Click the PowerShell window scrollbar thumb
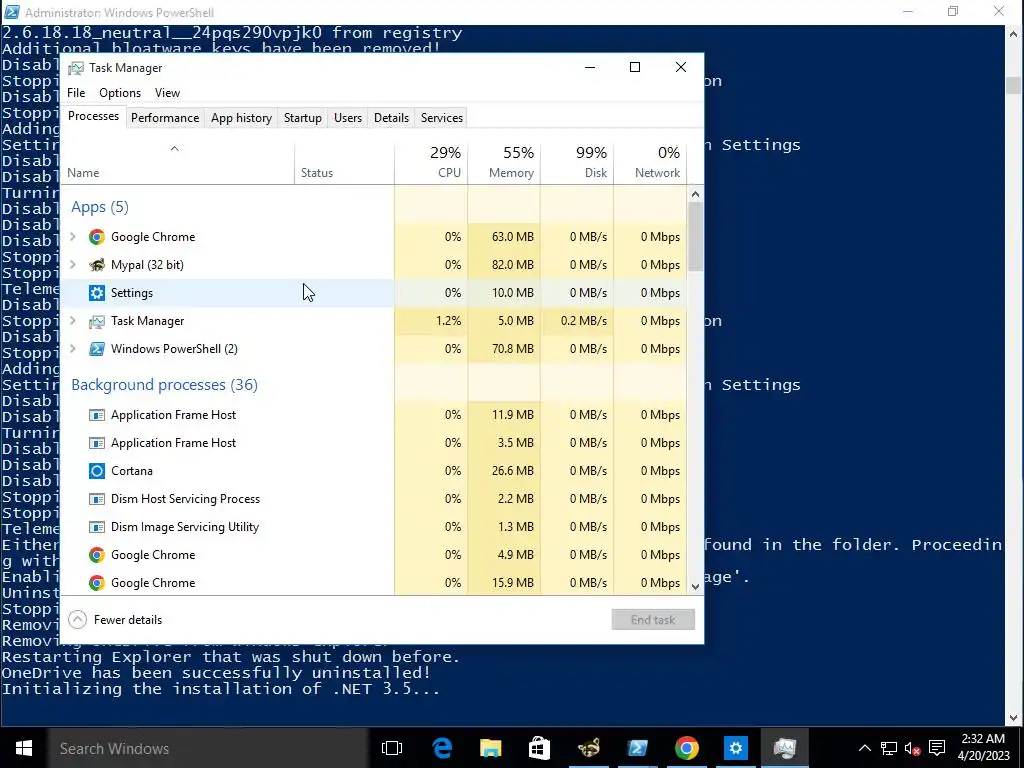 point(1013,85)
